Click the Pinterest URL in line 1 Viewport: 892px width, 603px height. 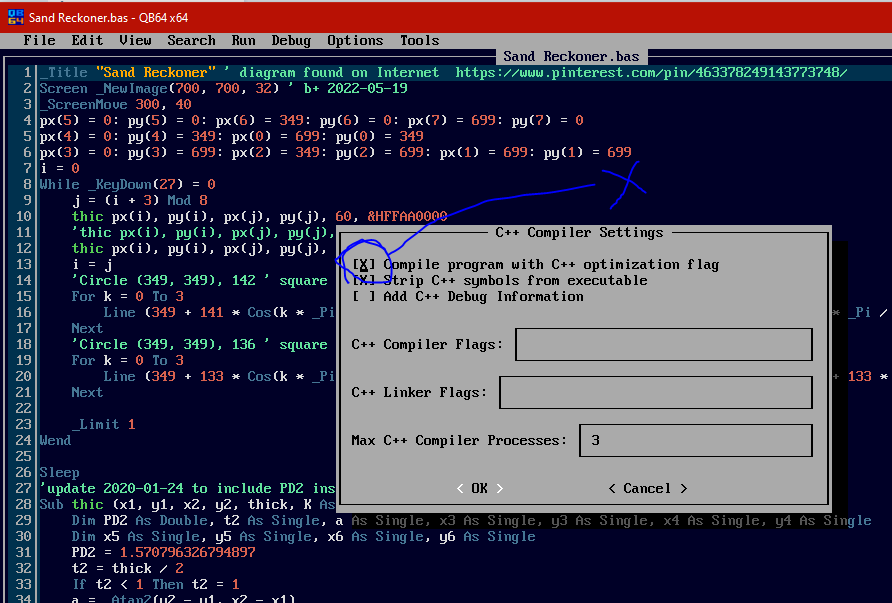point(651,72)
